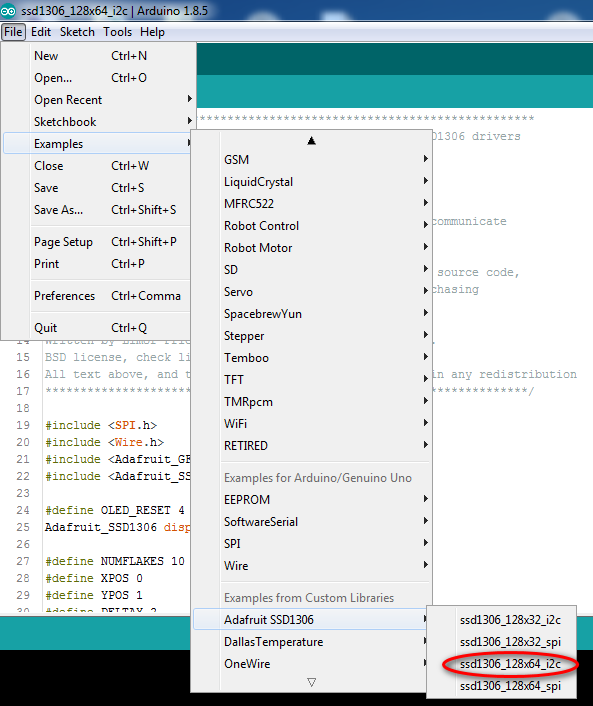Click the scroll-down arrow in the Examples list
Screen dimensions: 593x706
point(311,682)
